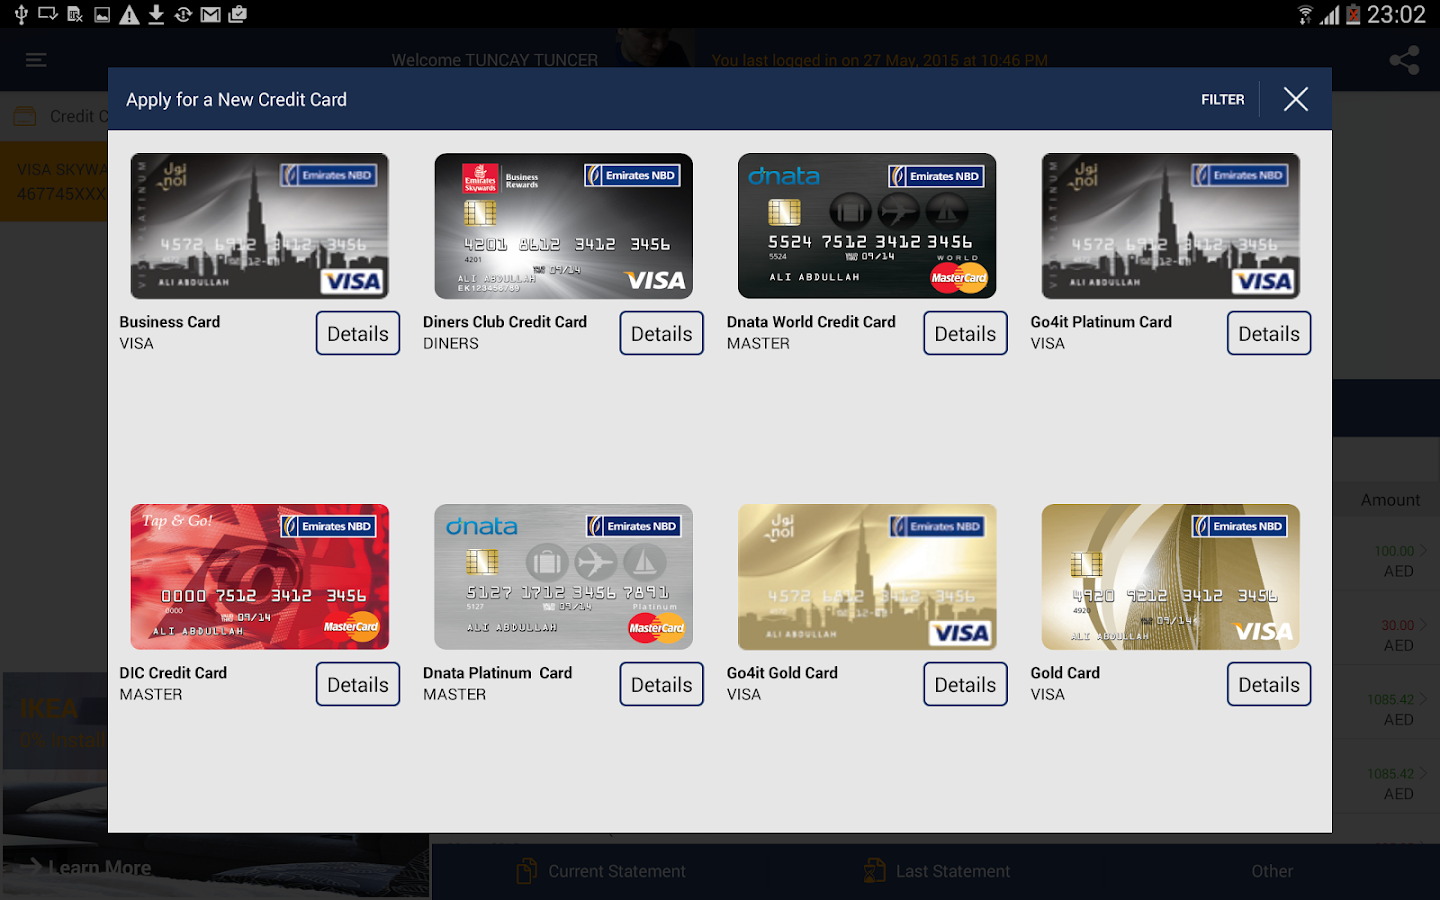Select the Dnata Platinum card image

point(564,577)
